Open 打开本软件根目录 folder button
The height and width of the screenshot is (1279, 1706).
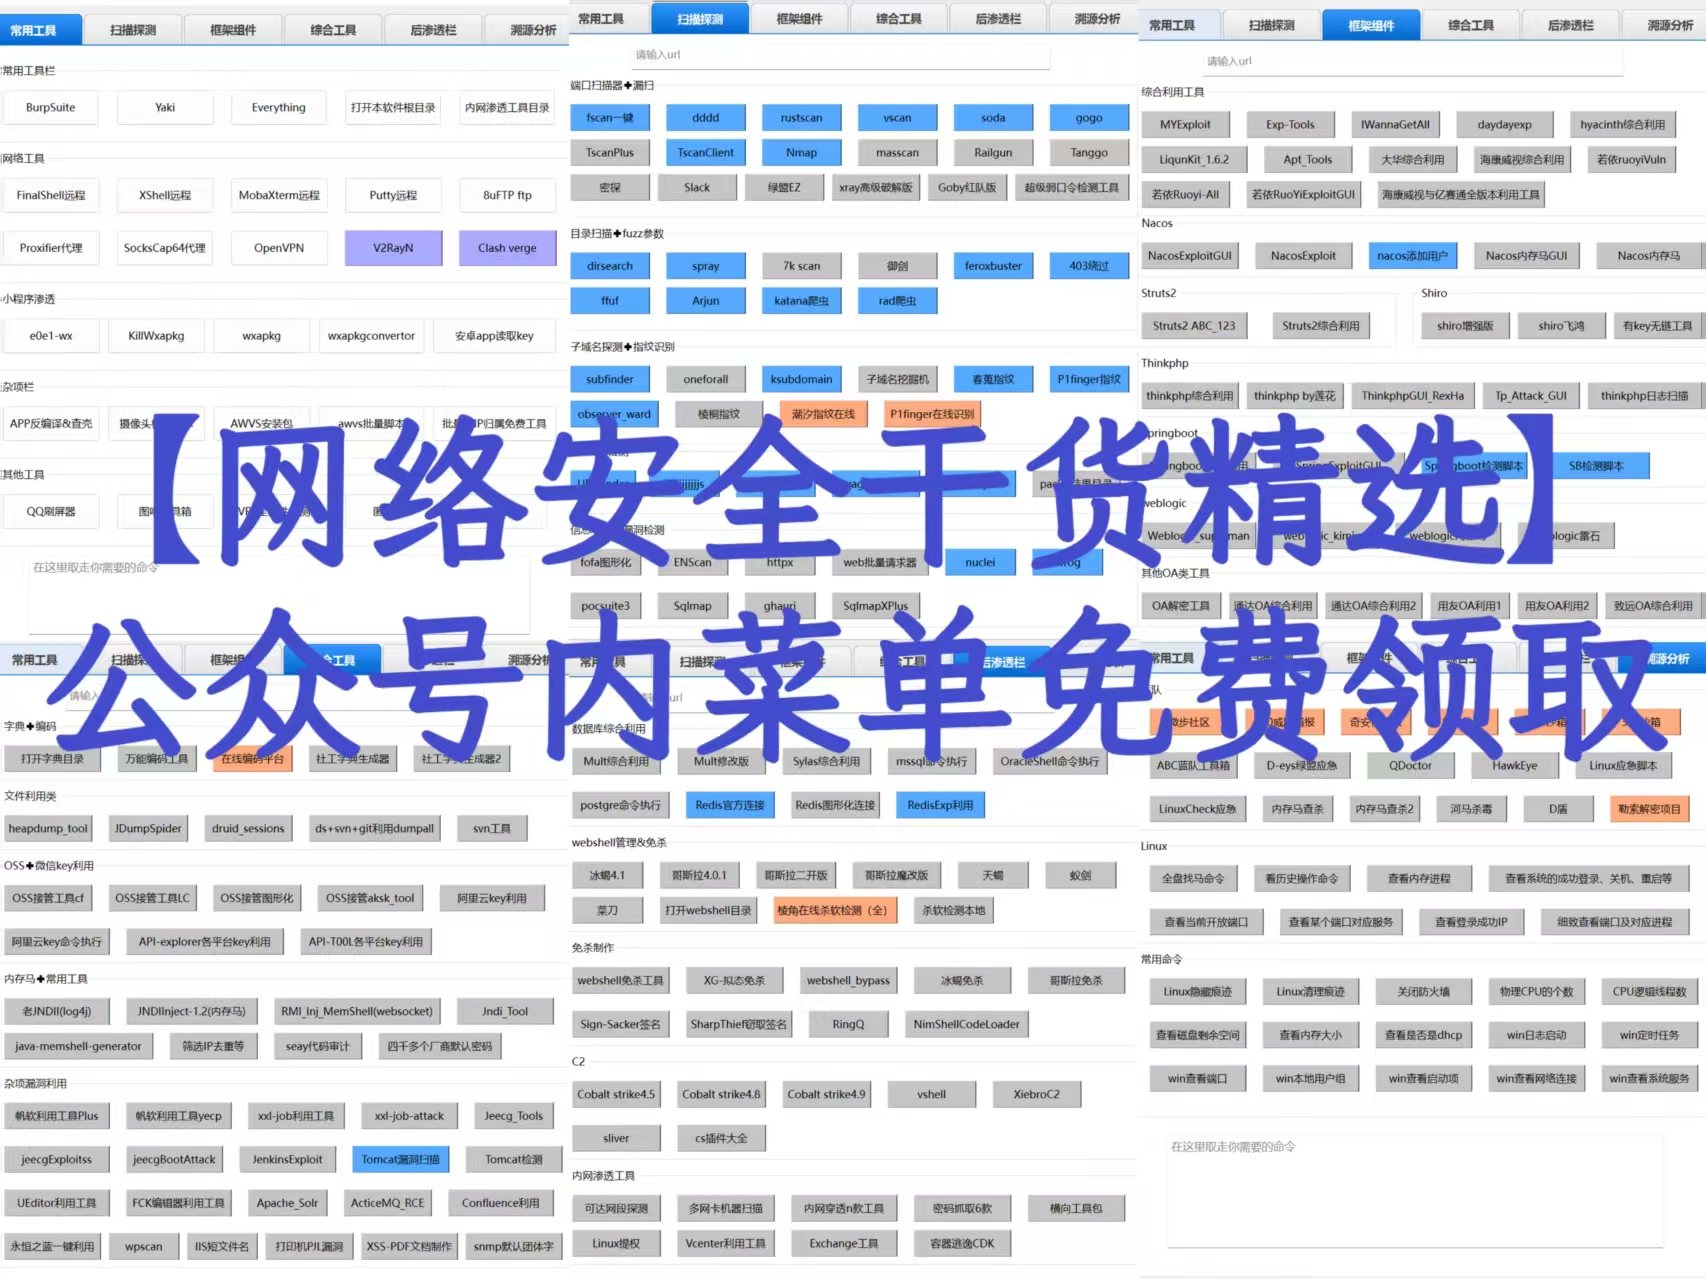(393, 107)
